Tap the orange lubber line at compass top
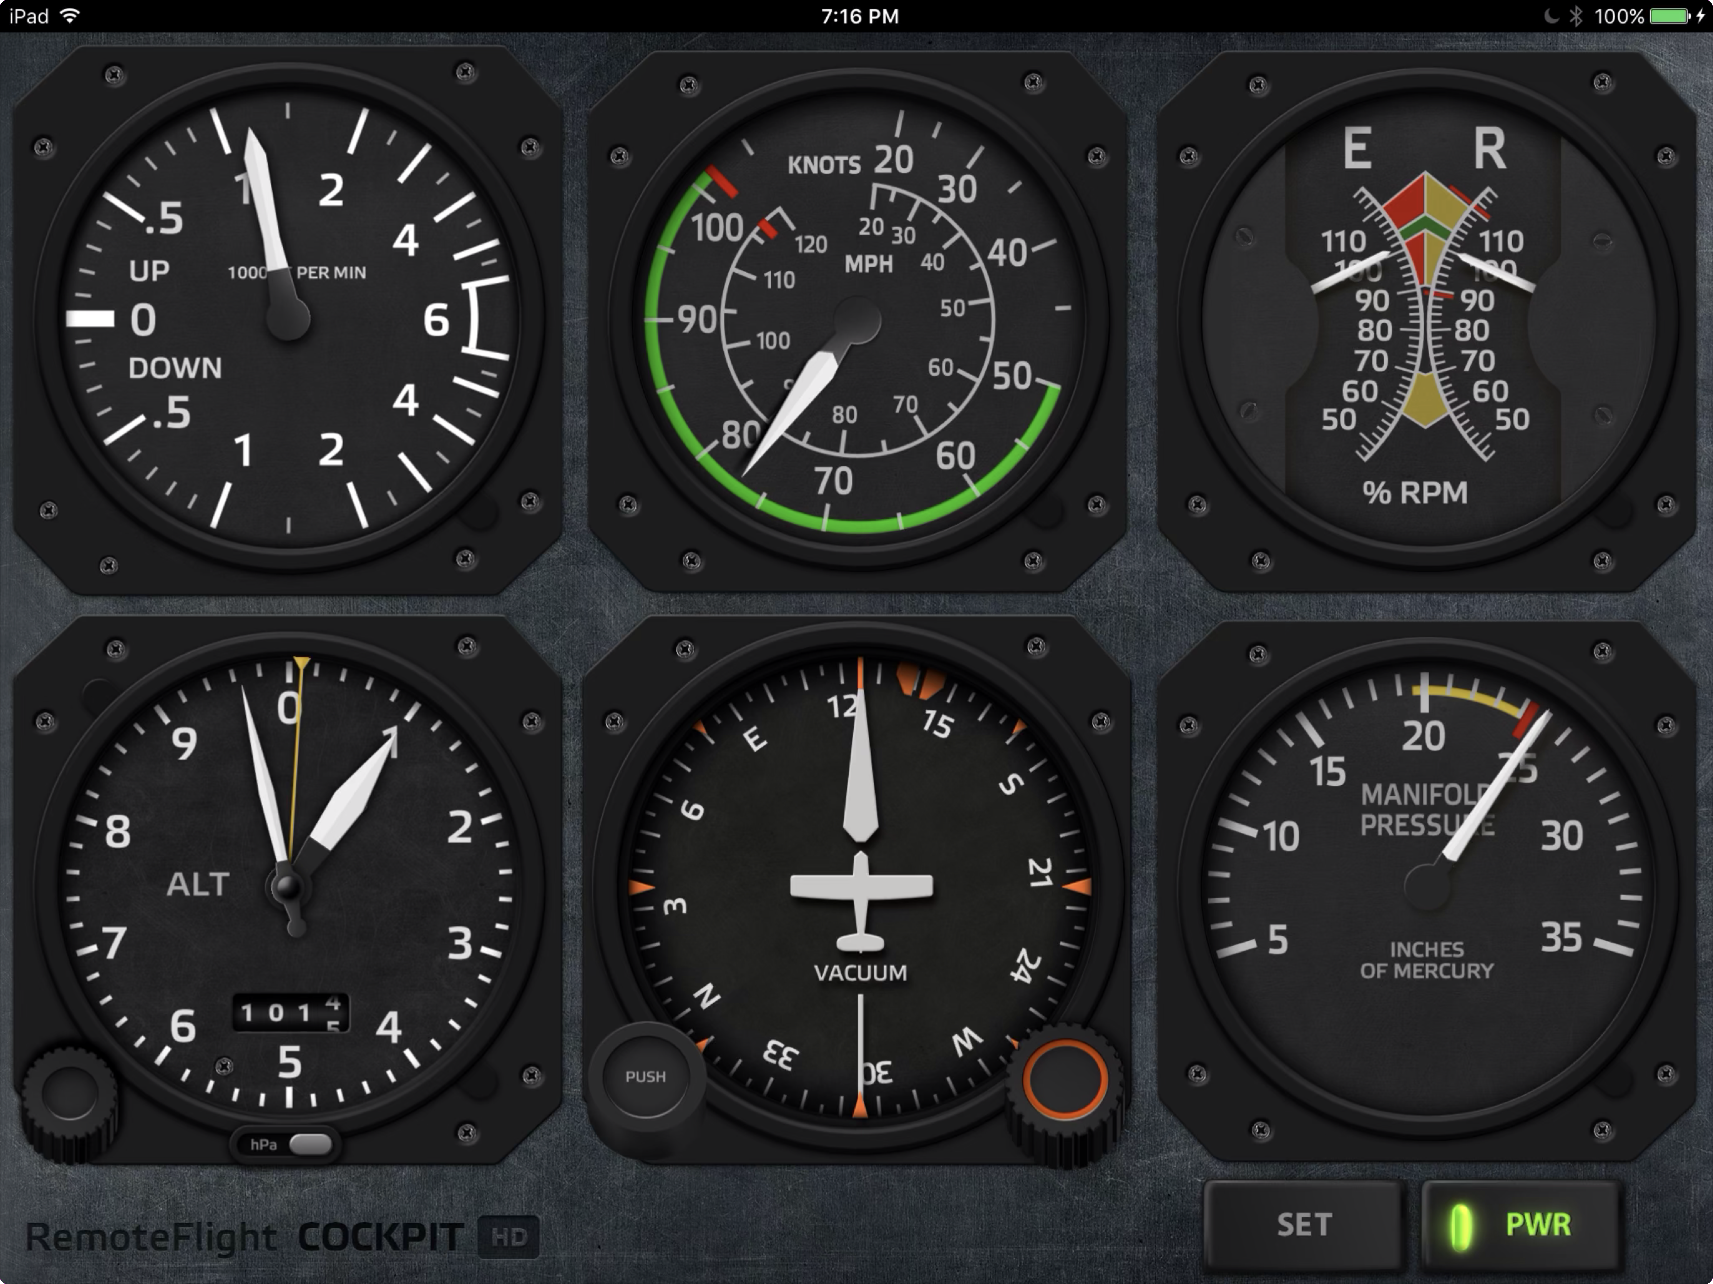 [x=860, y=674]
